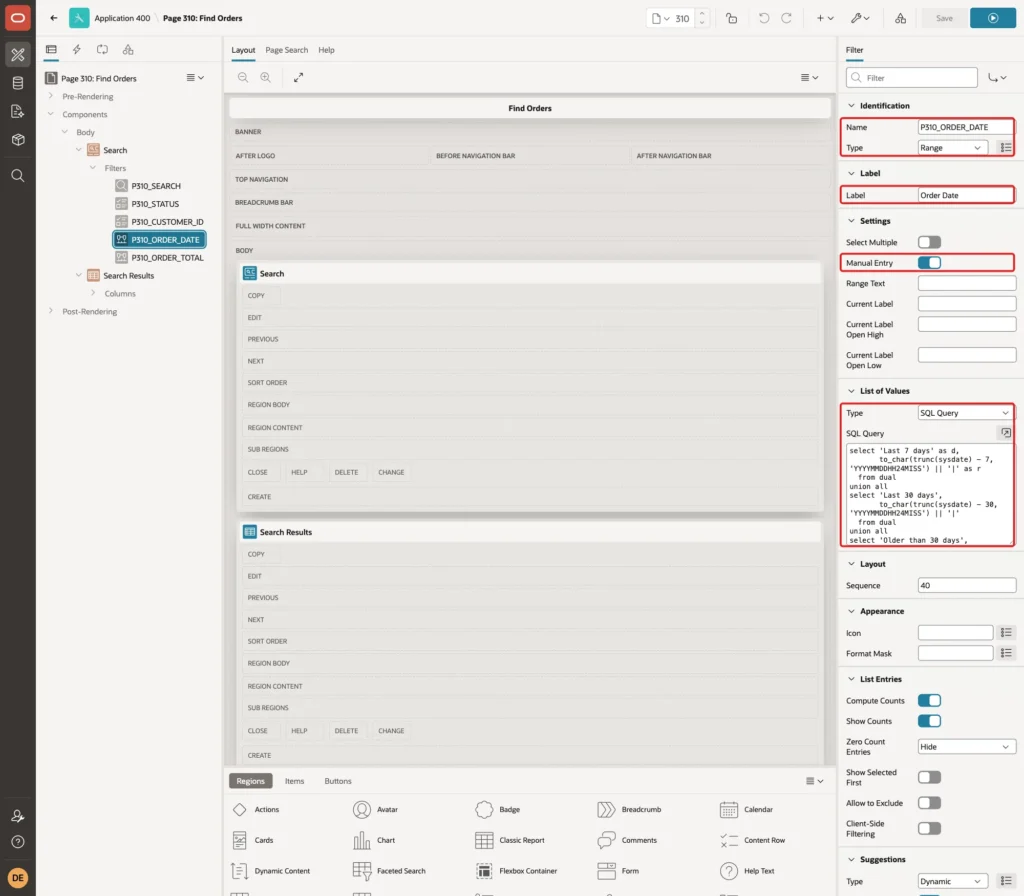Switch to Layout tab
The height and width of the screenshot is (896, 1024).
(243, 50)
